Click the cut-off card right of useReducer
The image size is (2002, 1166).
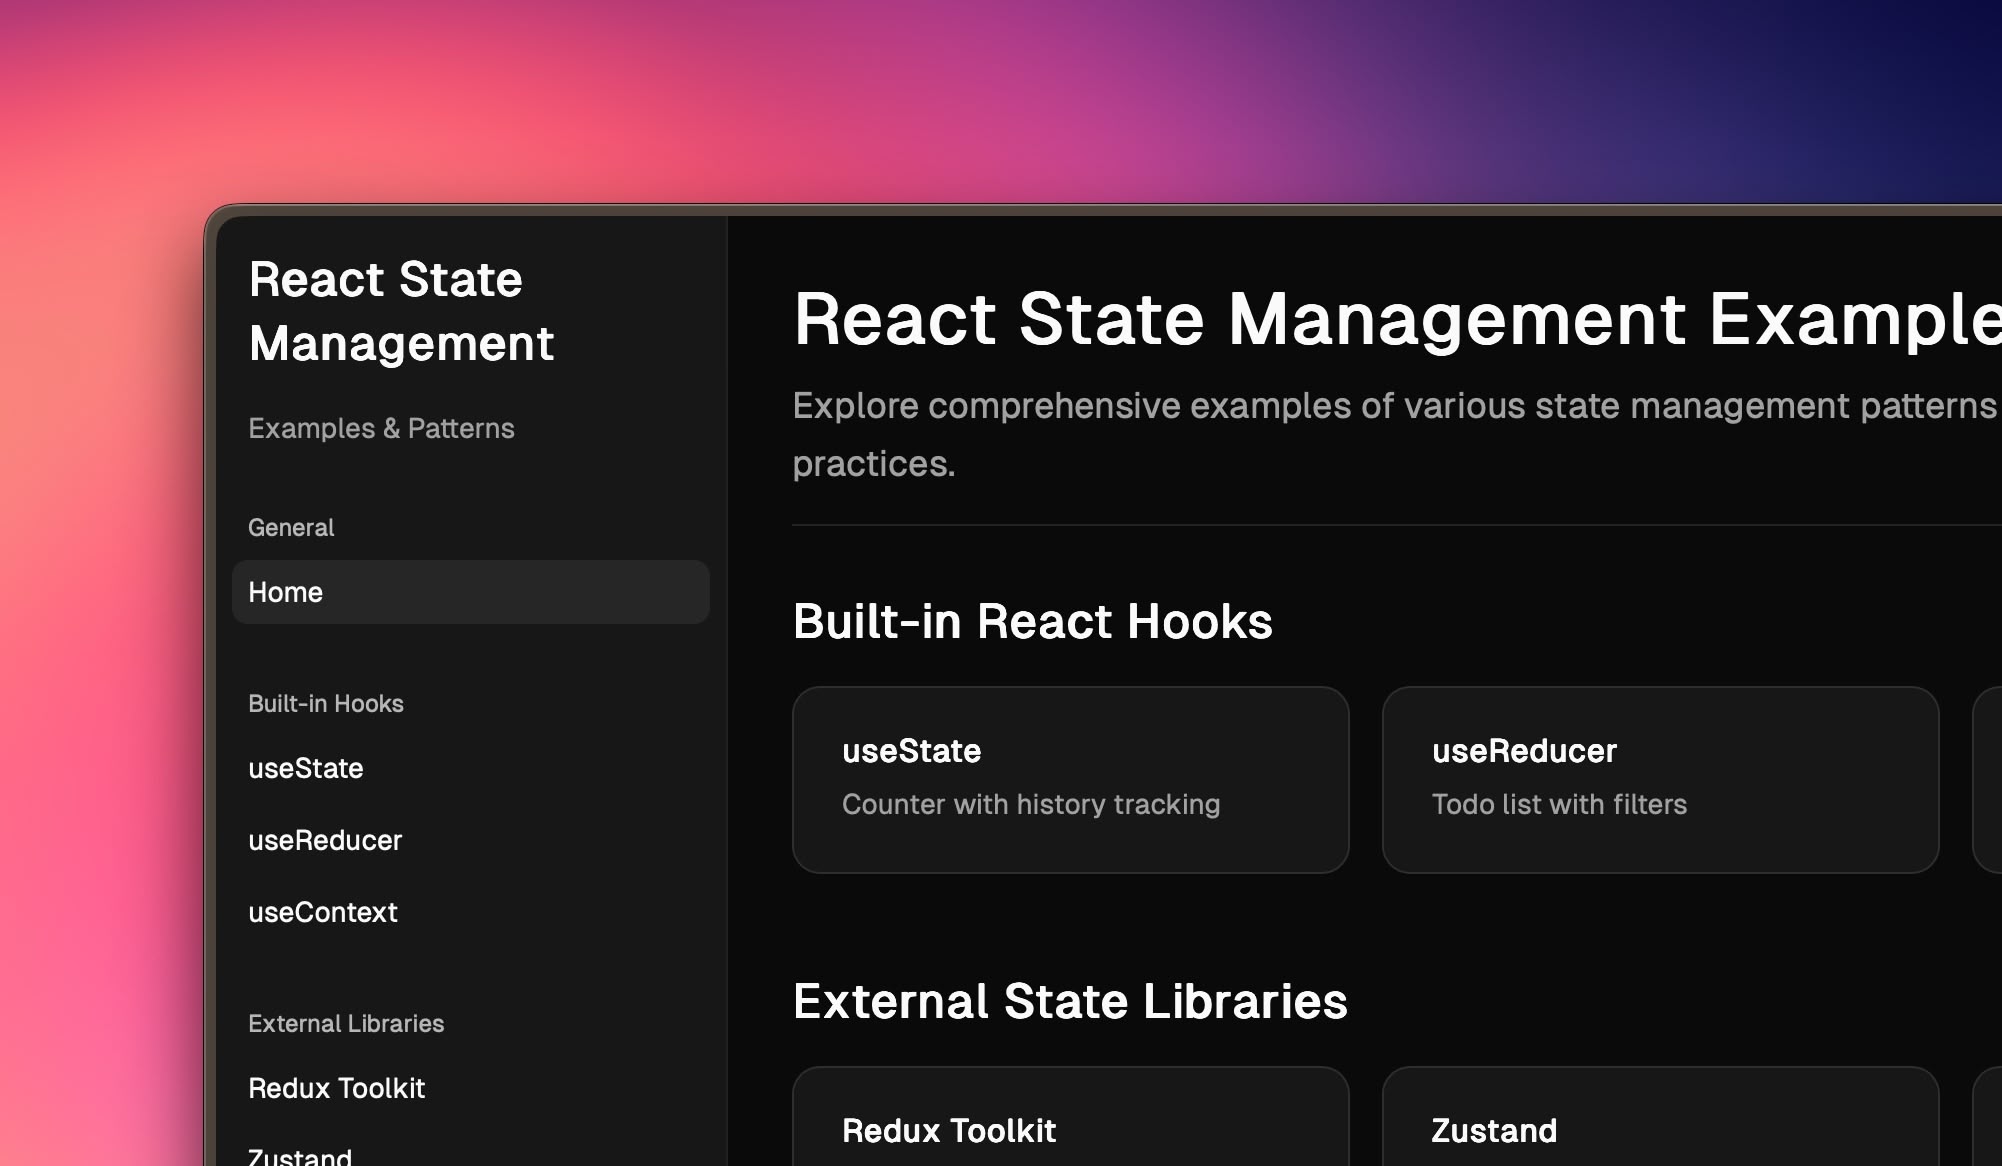(1988, 779)
